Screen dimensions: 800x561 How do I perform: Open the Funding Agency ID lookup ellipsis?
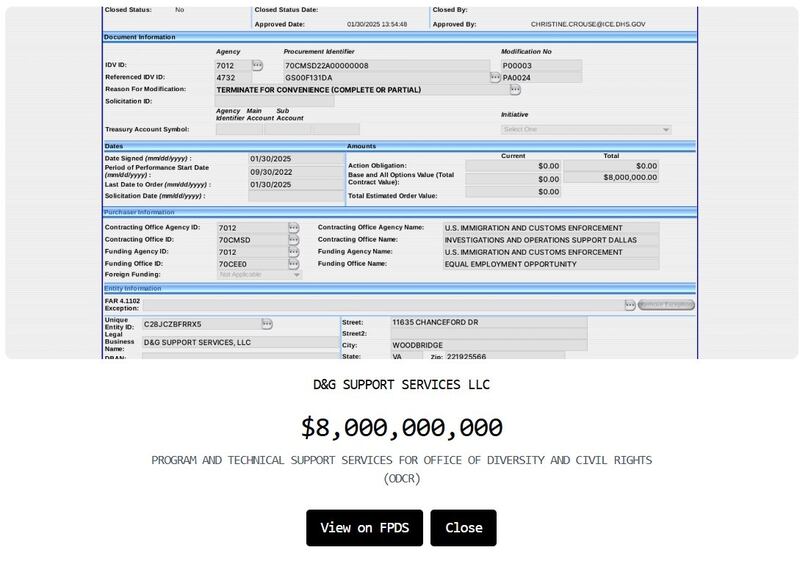pyautogui.click(x=294, y=252)
